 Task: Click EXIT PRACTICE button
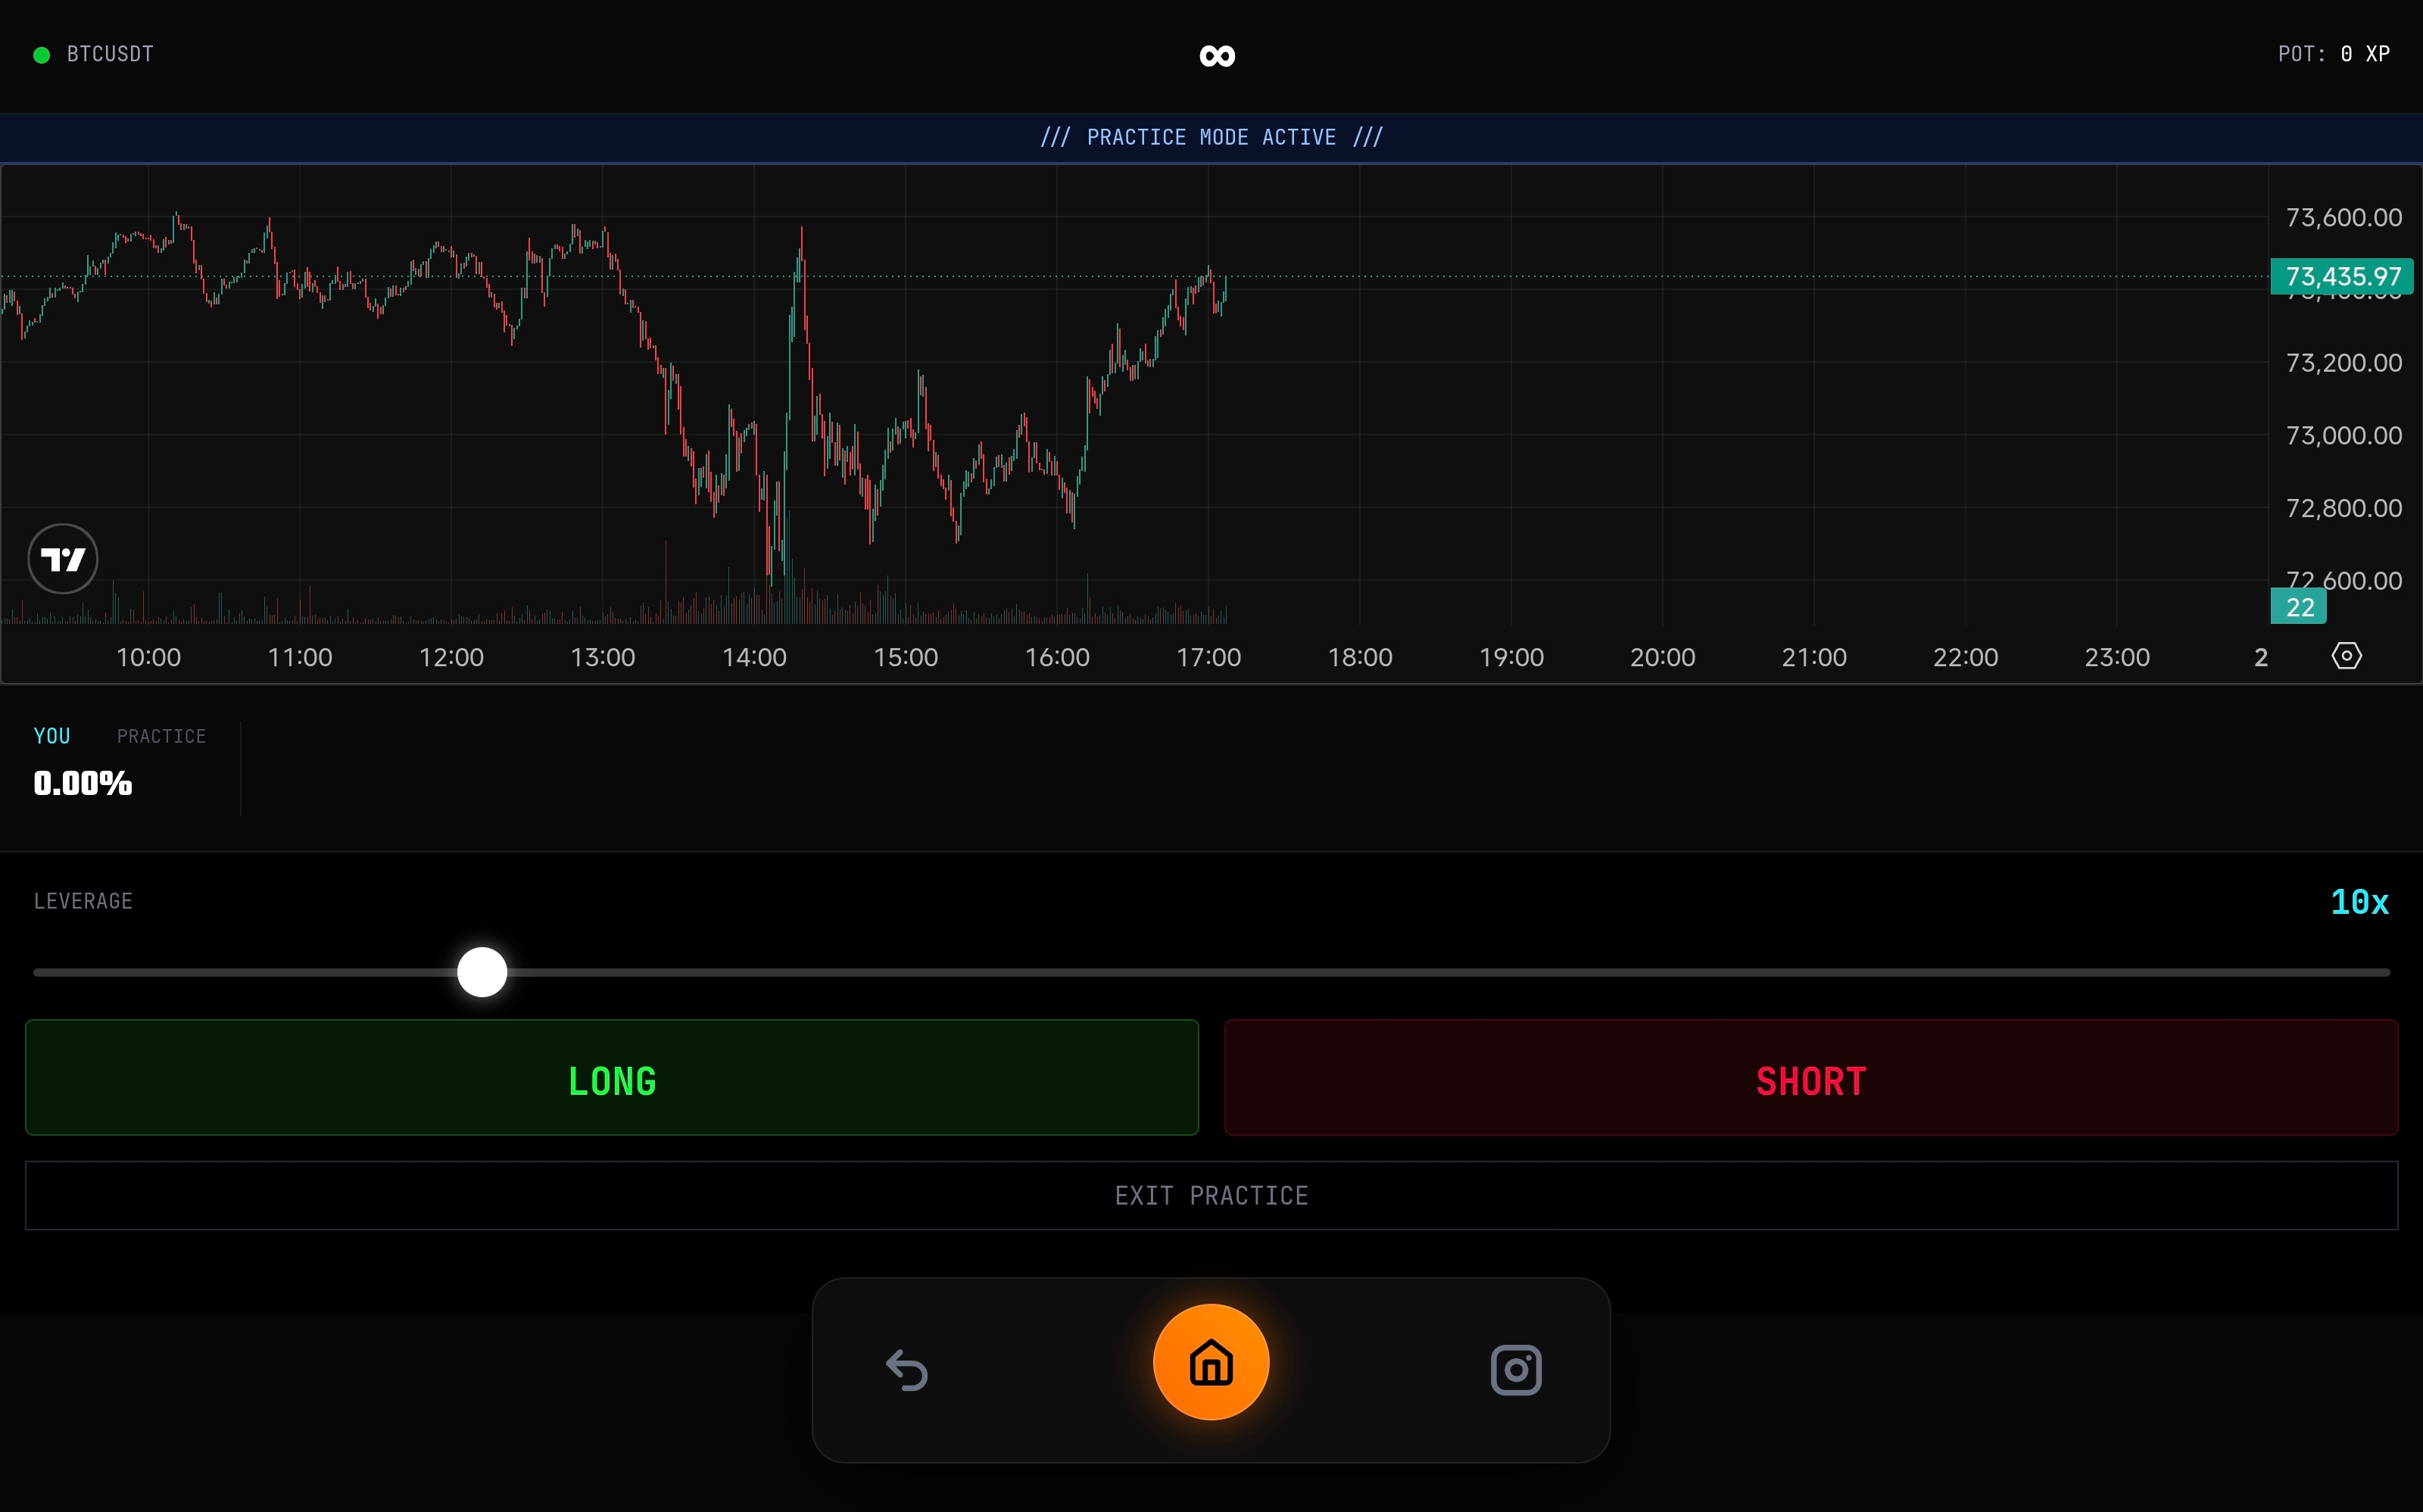click(x=1211, y=1196)
